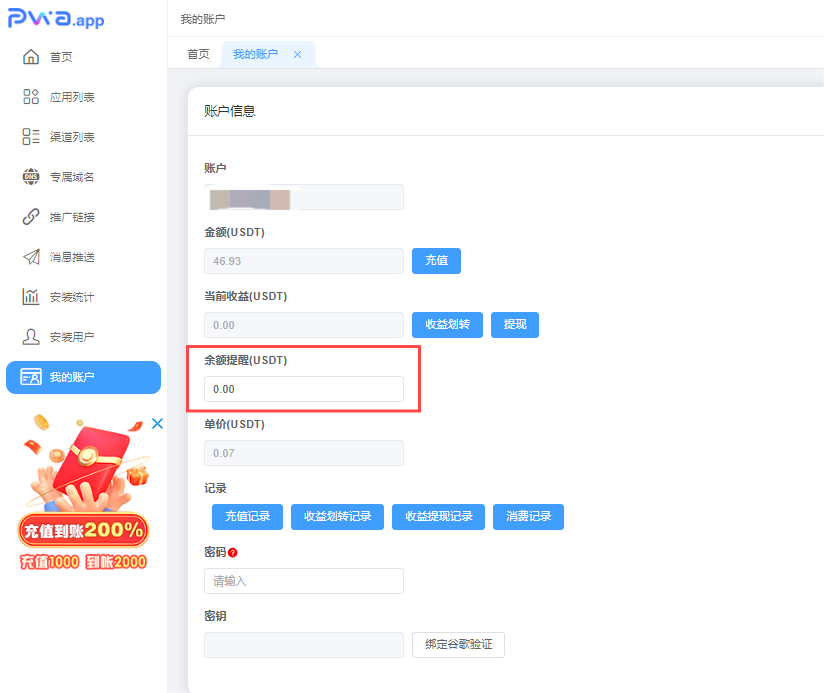The image size is (824, 693).
Task: Click the 专属域名 DNS globe icon
Action: 31,177
